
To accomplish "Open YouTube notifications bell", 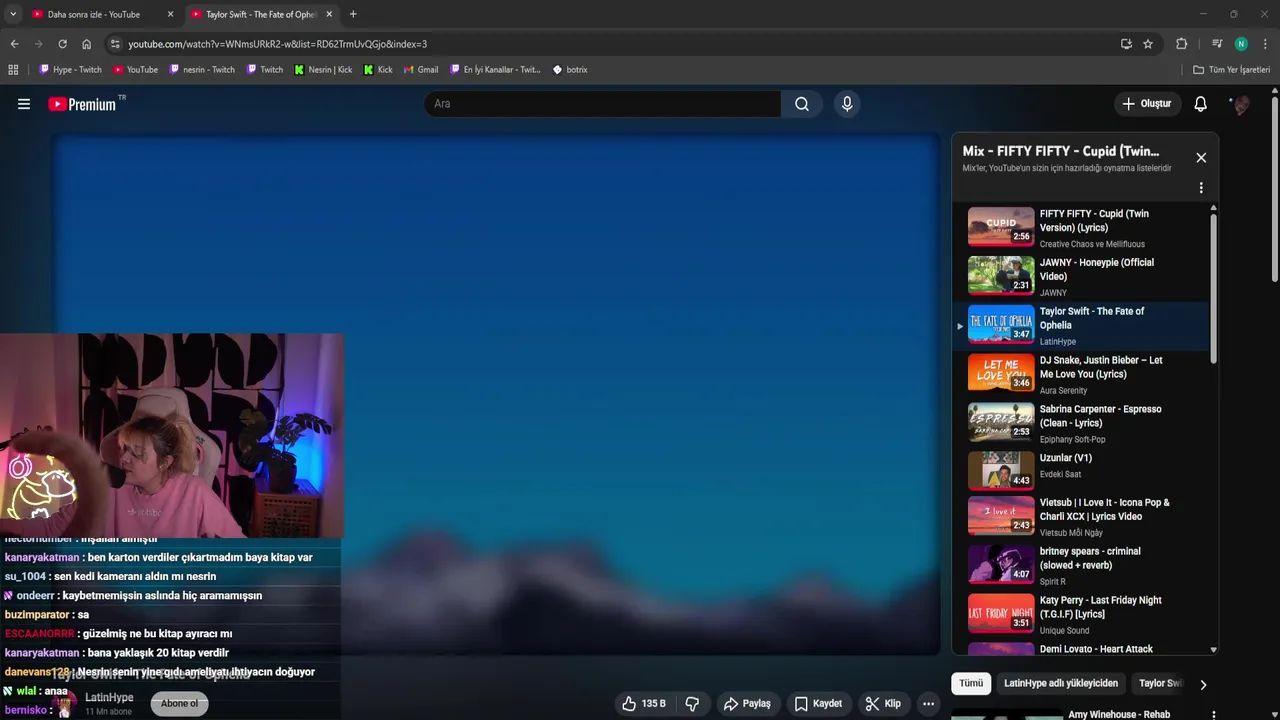I will [x=1201, y=104].
